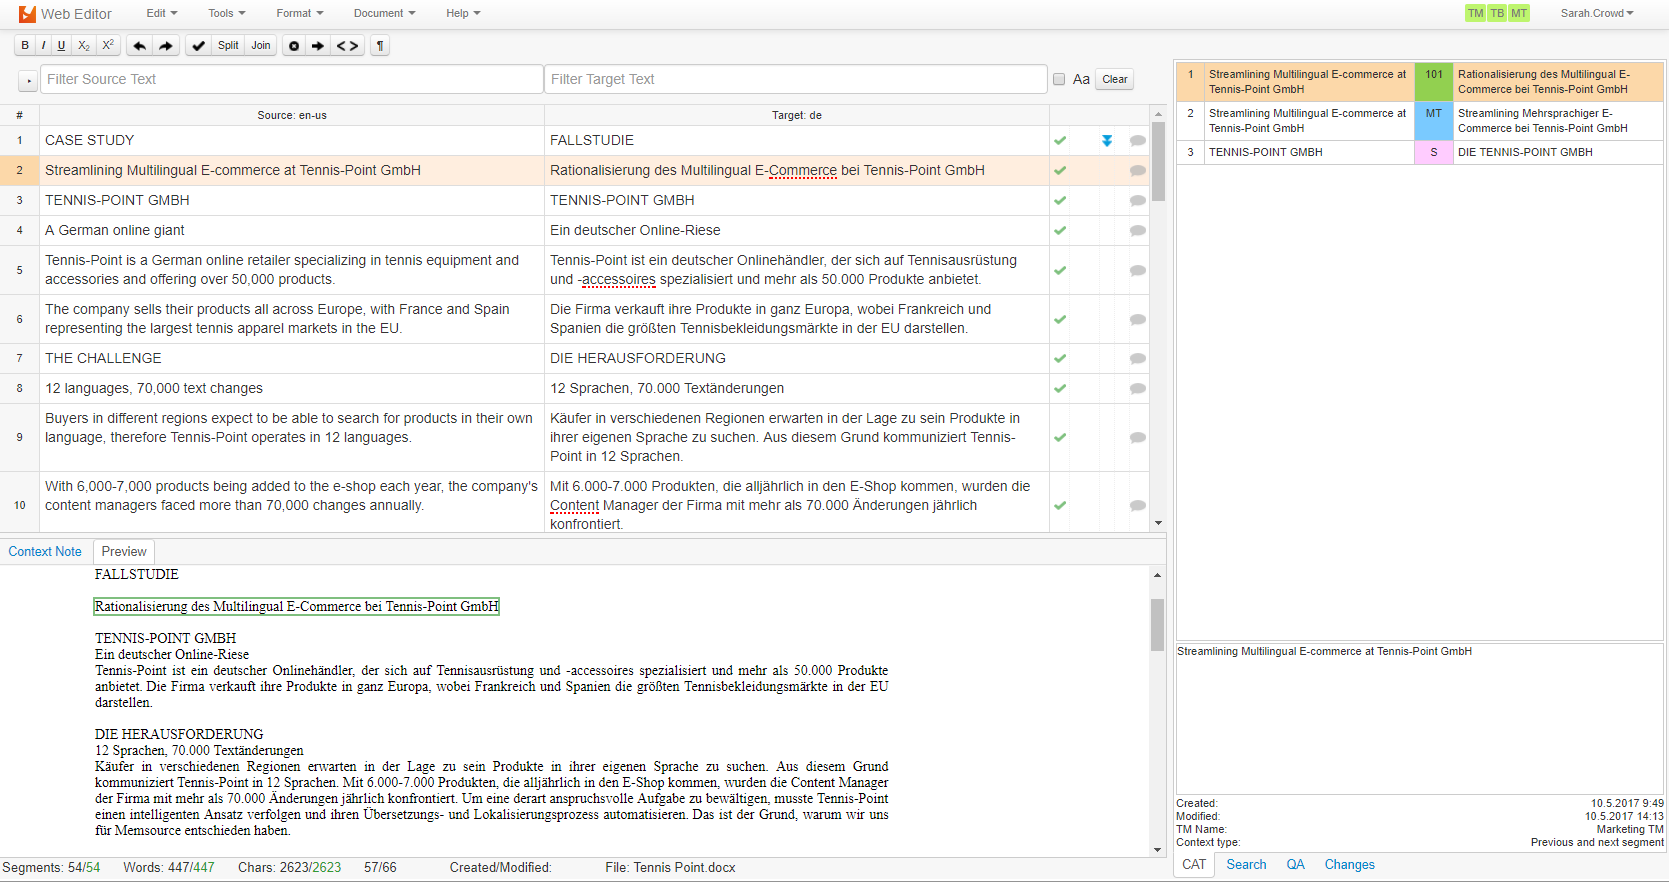
Task: Click the Bold formatting button
Action: click(25, 46)
